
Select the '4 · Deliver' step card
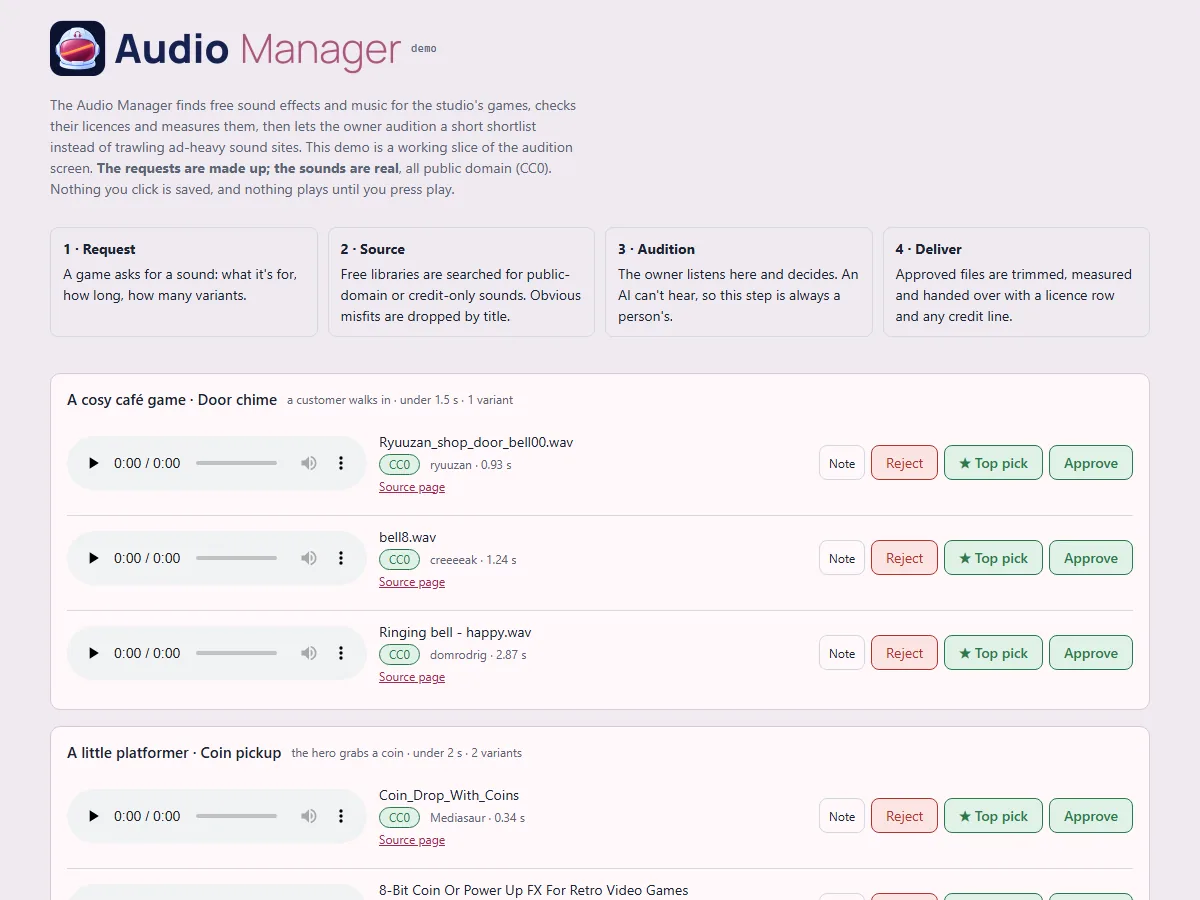[1016, 282]
